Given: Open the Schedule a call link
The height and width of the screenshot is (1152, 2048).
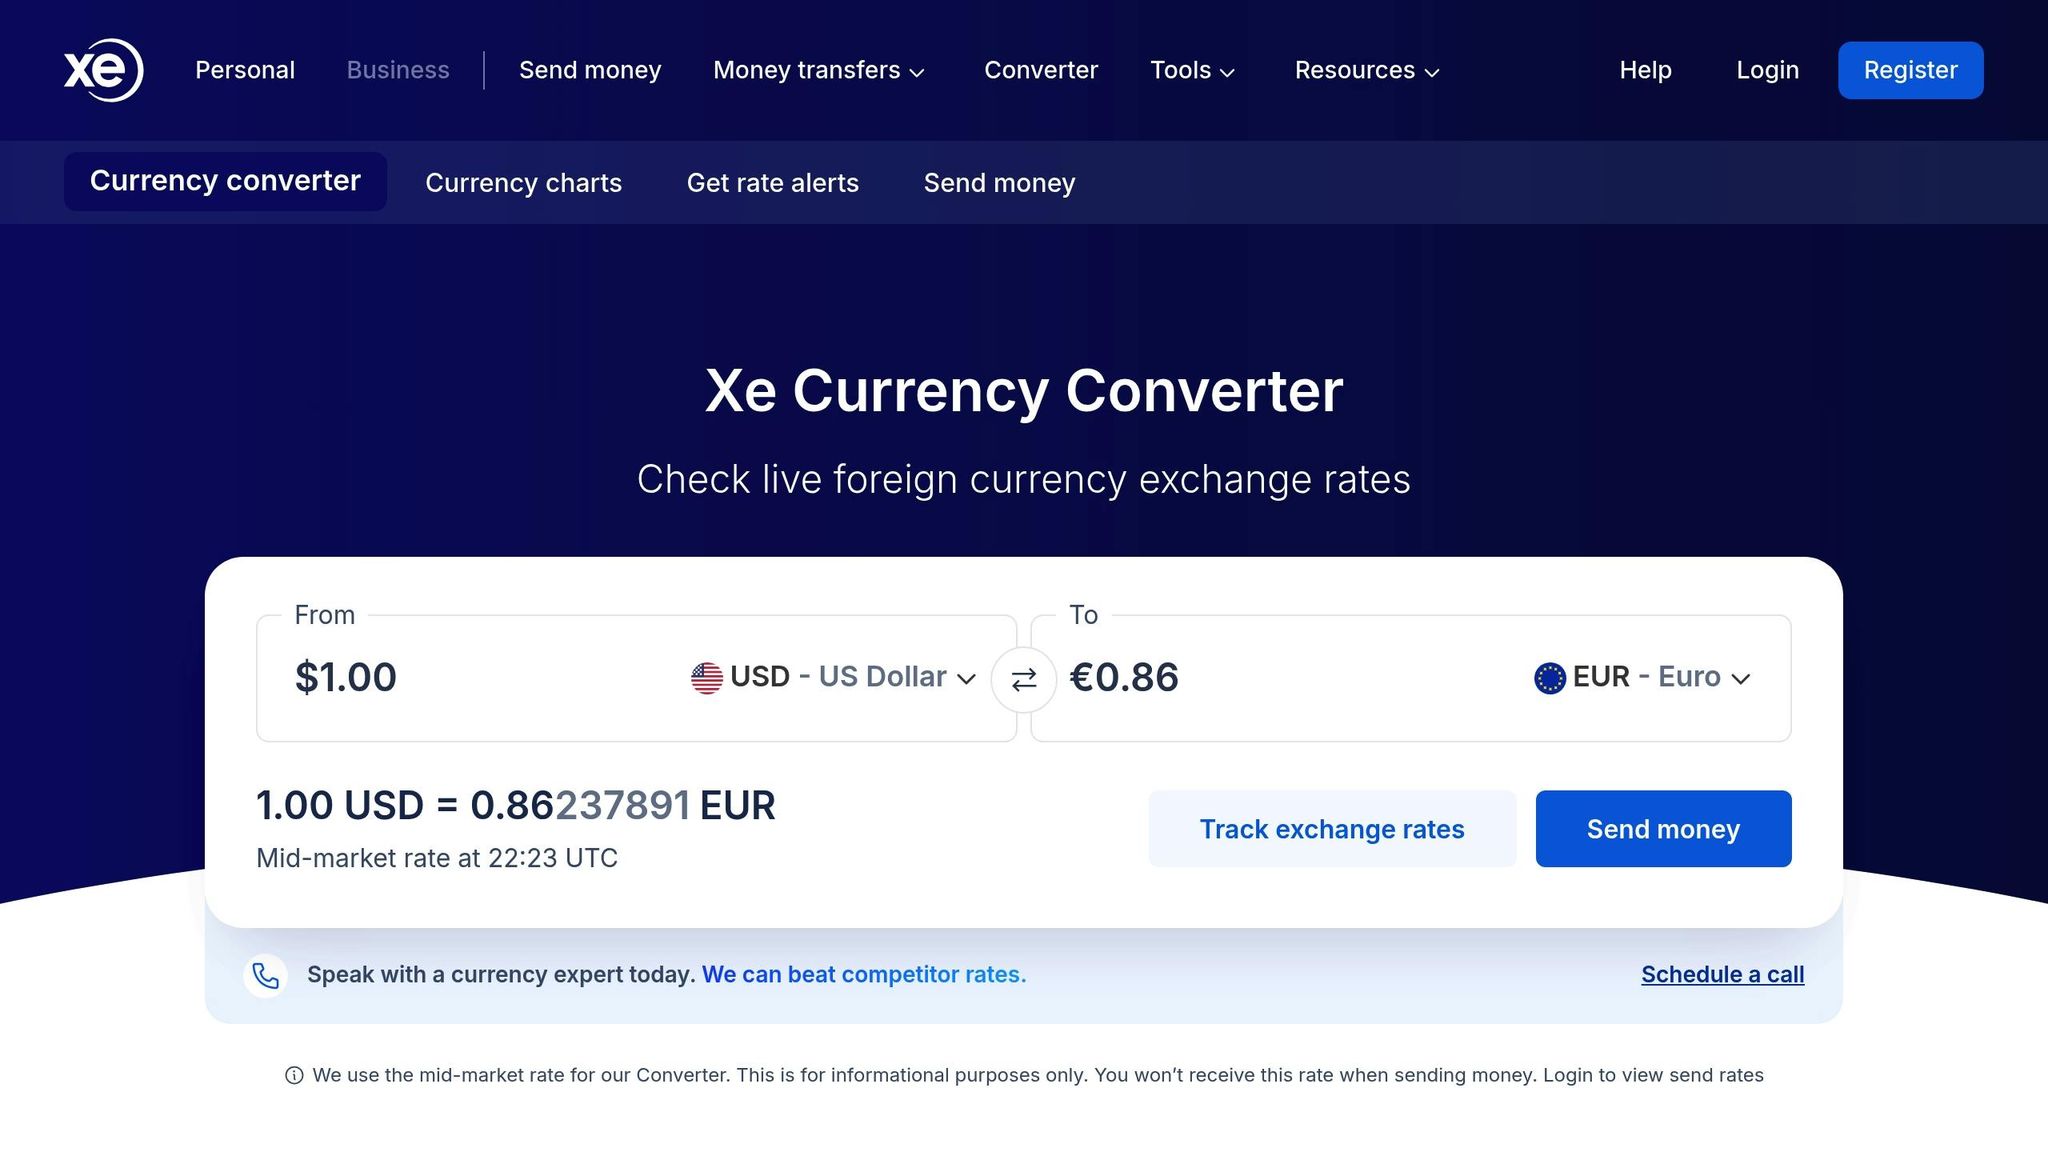Looking at the screenshot, I should [1722, 974].
